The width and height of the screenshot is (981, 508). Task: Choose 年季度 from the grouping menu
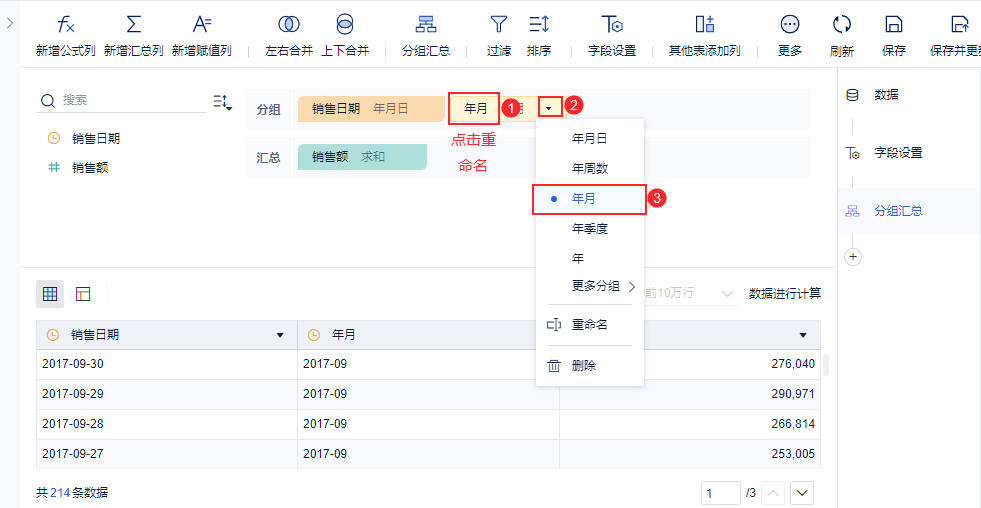[589, 228]
